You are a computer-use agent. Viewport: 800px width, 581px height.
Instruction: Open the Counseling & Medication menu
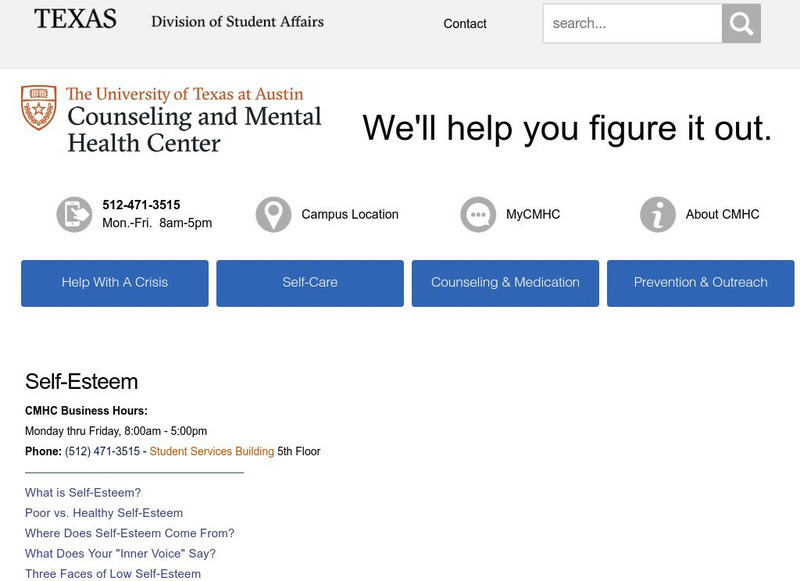(x=506, y=283)
